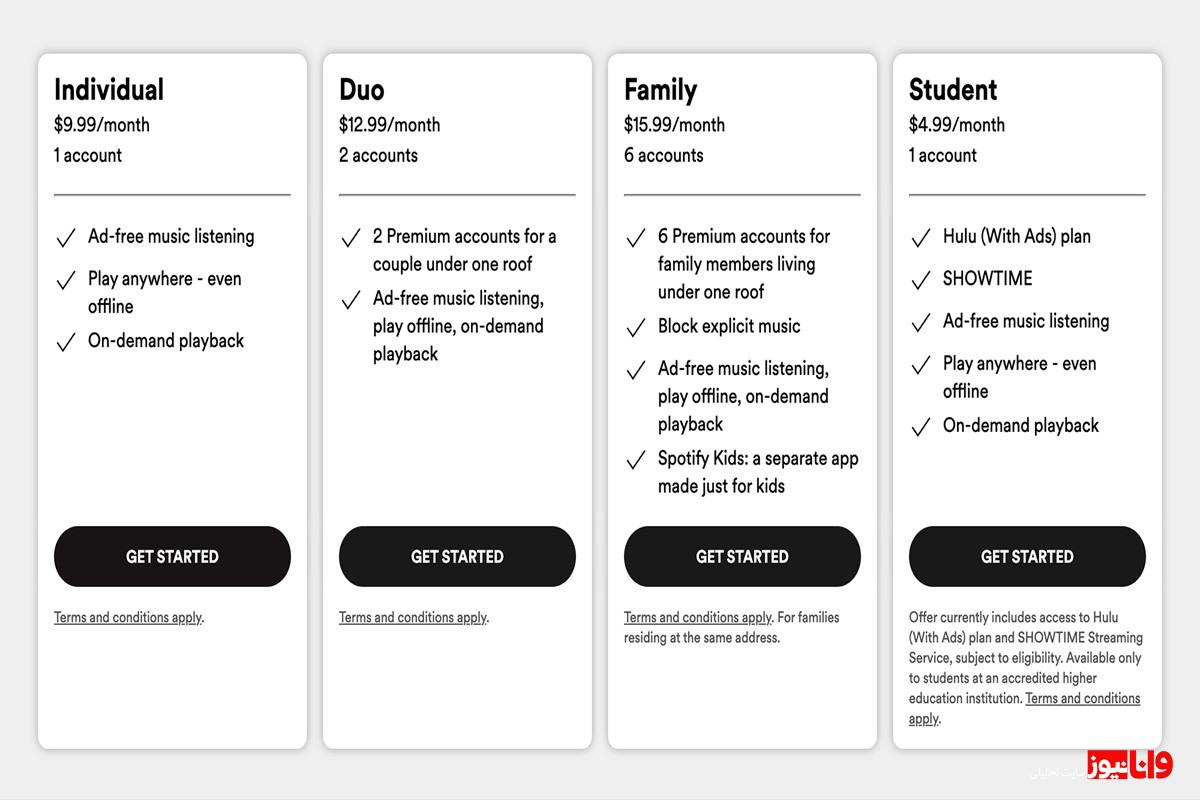Click checkmark next to Individual On-demand playback
Viewport: 1200px width, 800px height.
pos(66,342)
